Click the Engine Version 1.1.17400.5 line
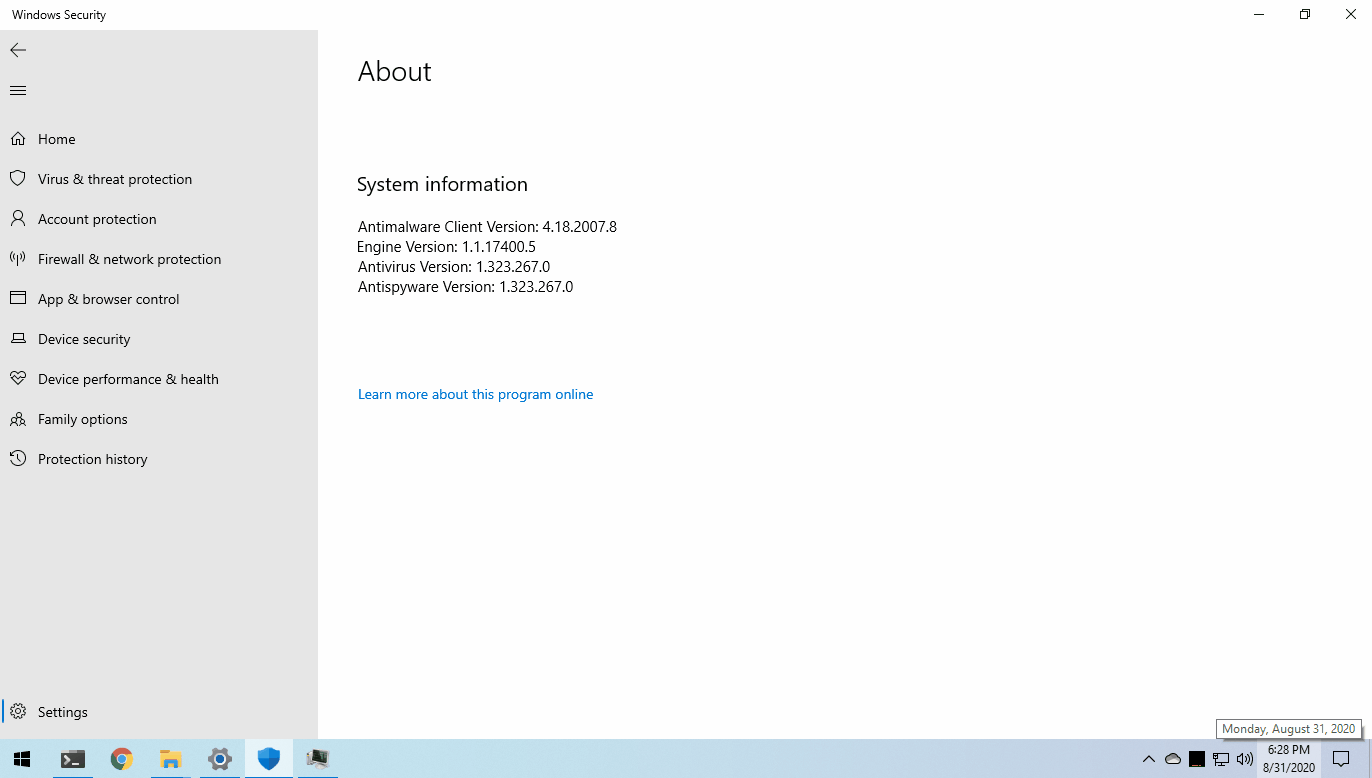Screen dimensions: 1372x778 446,247
